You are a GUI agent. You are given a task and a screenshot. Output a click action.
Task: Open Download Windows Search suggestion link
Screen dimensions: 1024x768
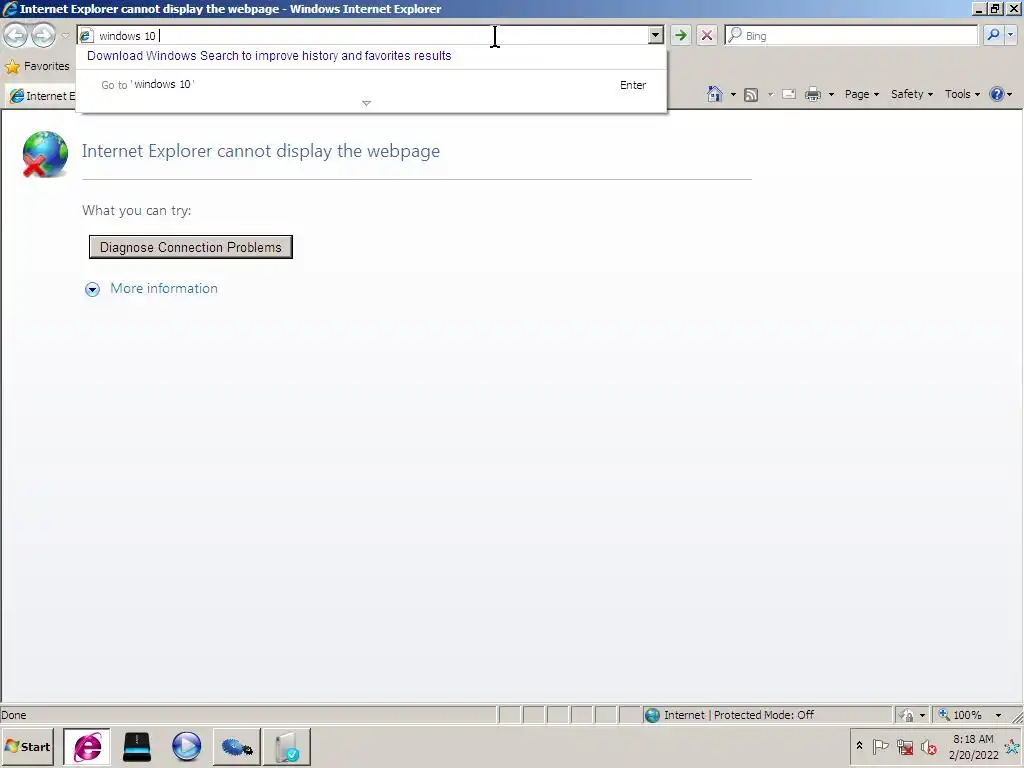(x=269, y=56)
